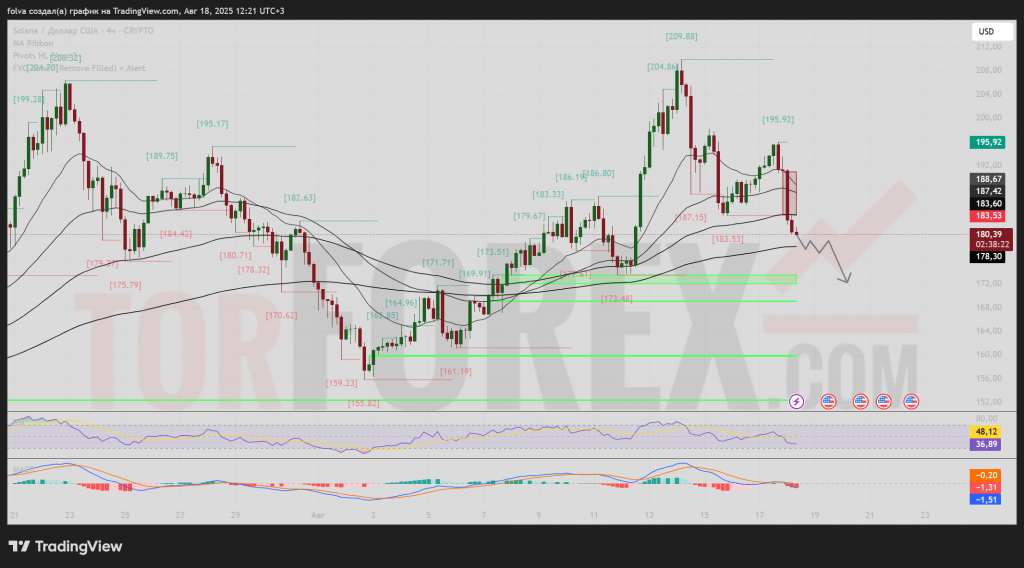Click the orange MACD value −0,20
1024x568 pixels.
[x=985, y=475]
